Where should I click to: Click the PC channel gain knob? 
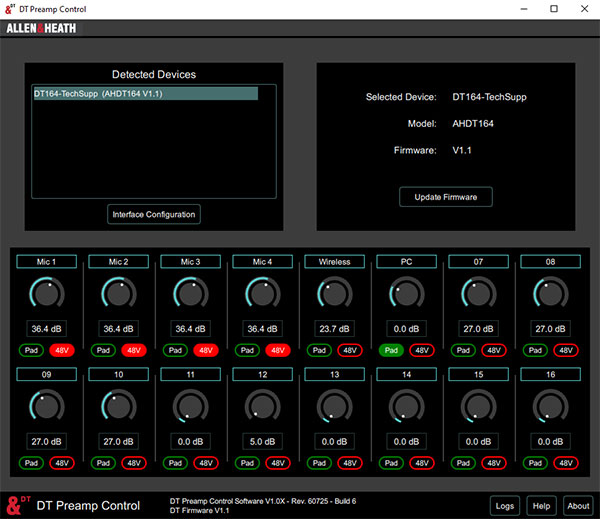click(406, 294)
